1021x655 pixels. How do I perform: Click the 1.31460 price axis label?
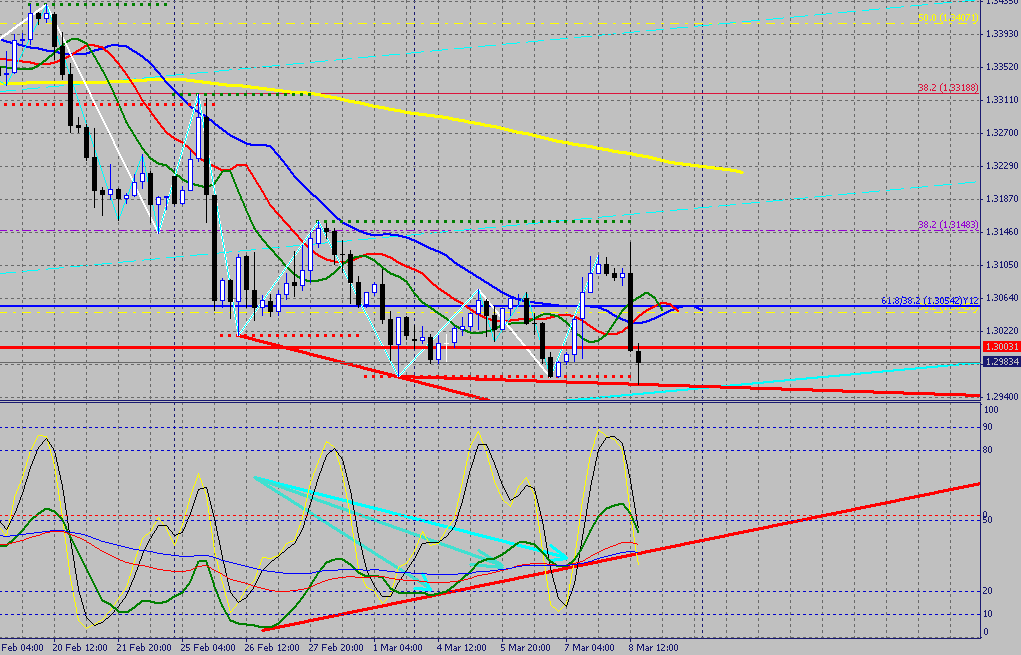[x=1003, y=232]
